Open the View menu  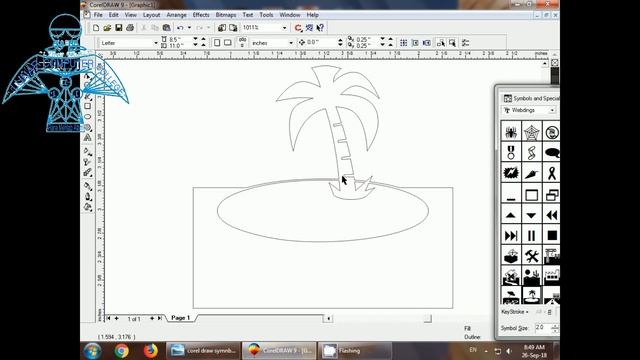tap(131, 15)
